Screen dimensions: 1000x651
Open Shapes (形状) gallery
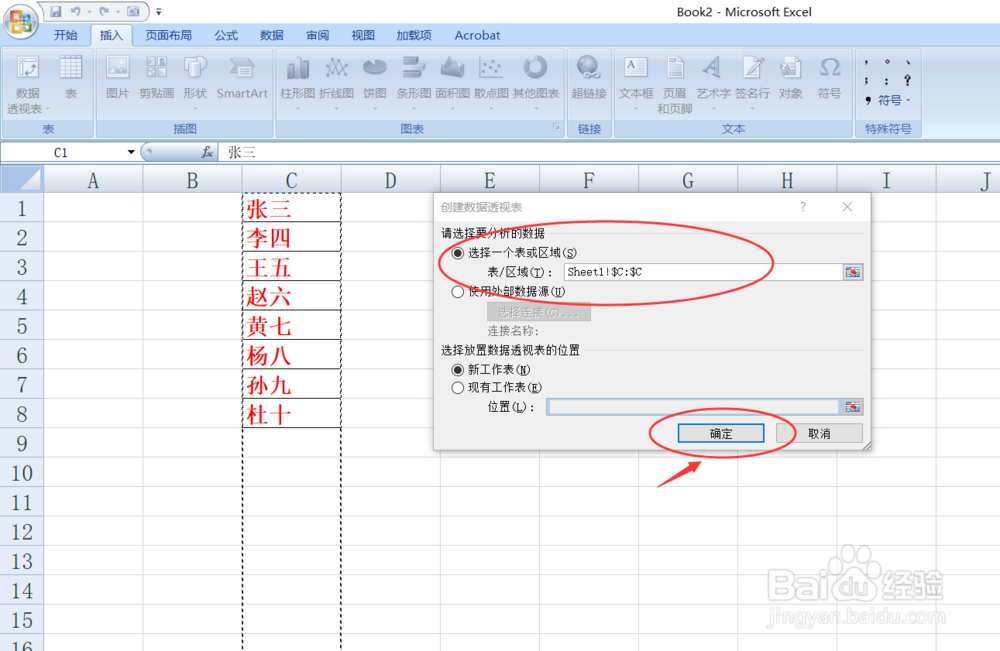pyautogui.click(x=195, y=81)
